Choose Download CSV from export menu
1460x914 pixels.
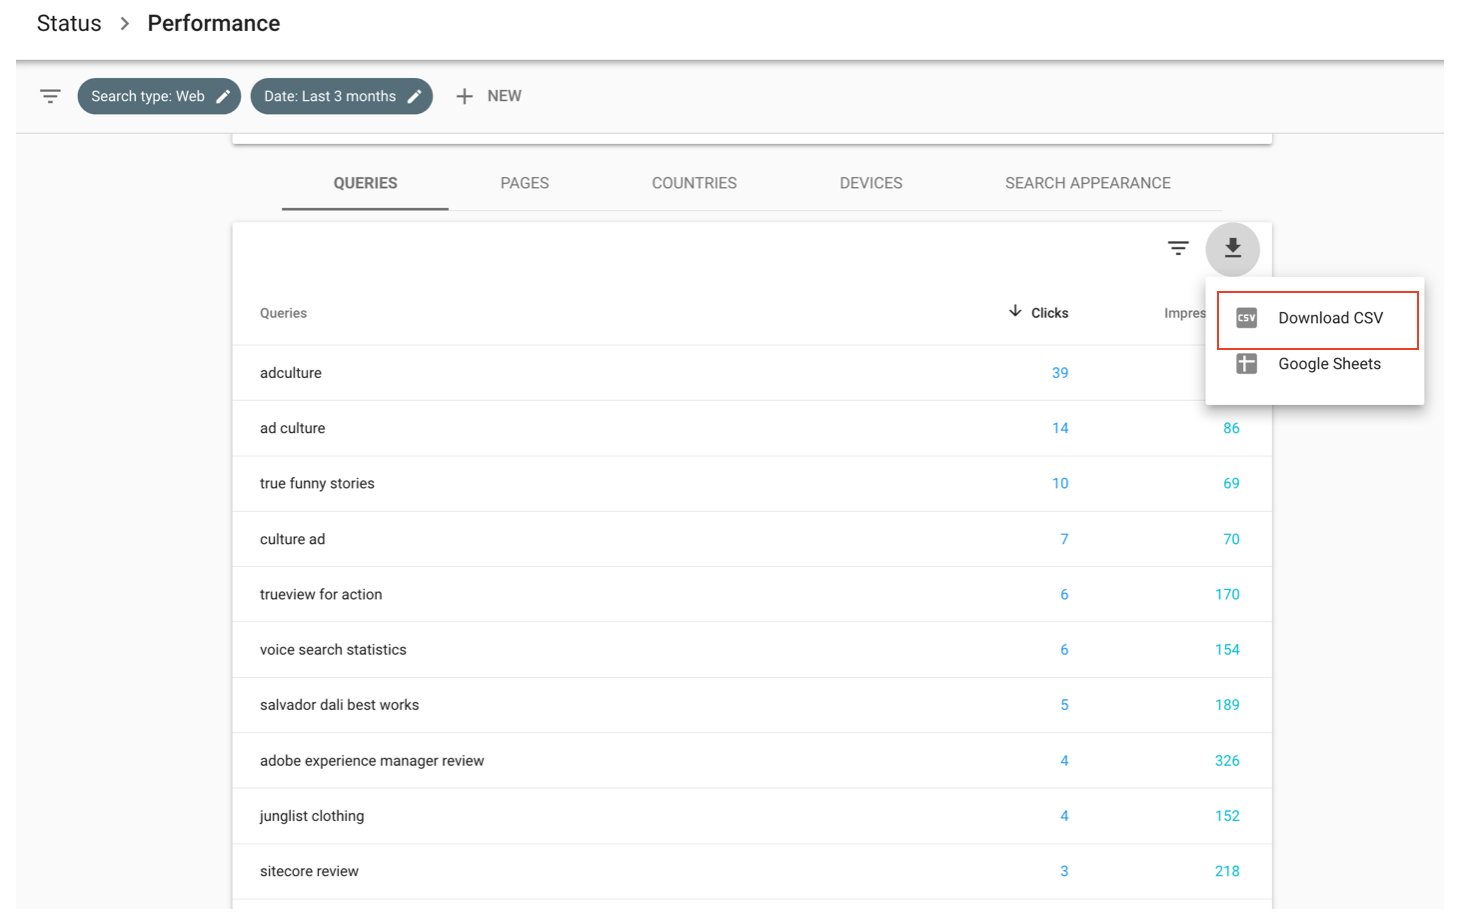pyautogui.click(x=1330, y=318)
